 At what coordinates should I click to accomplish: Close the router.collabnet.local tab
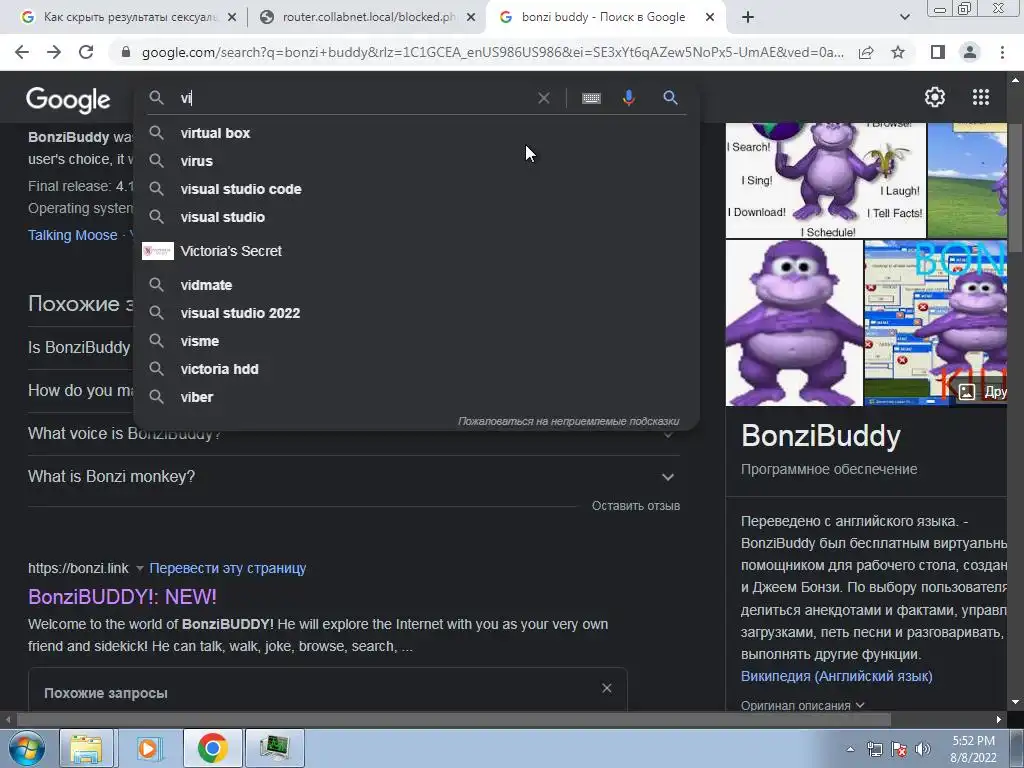pyautogui.click(x=471, y=18)
